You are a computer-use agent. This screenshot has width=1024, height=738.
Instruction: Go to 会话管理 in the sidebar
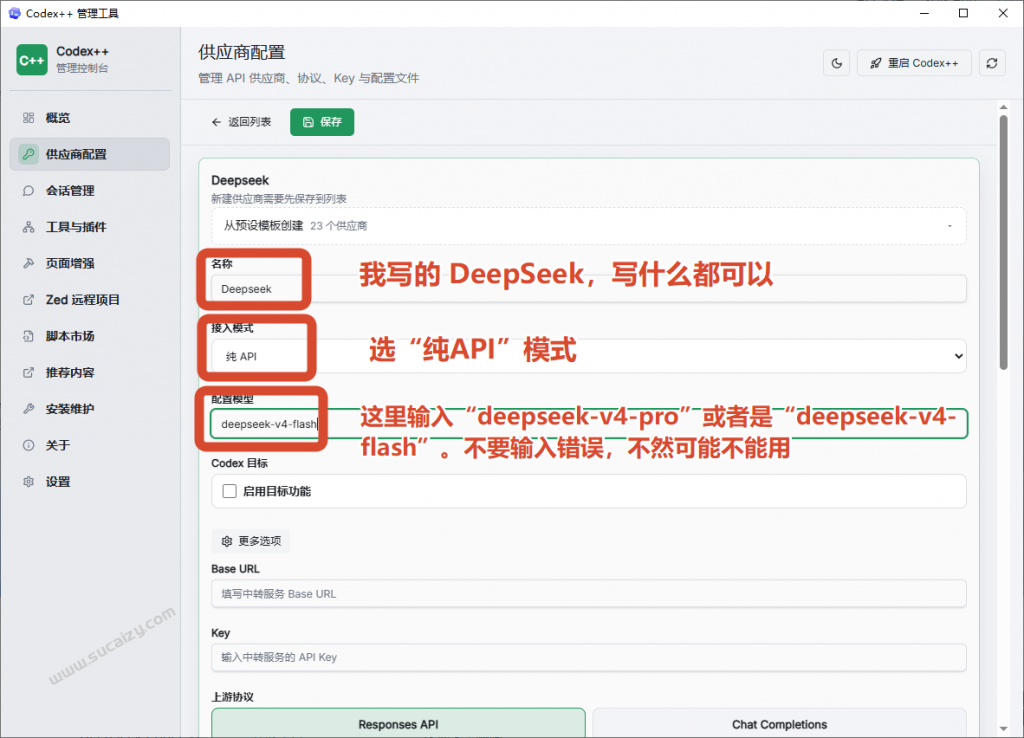(90, 191)
